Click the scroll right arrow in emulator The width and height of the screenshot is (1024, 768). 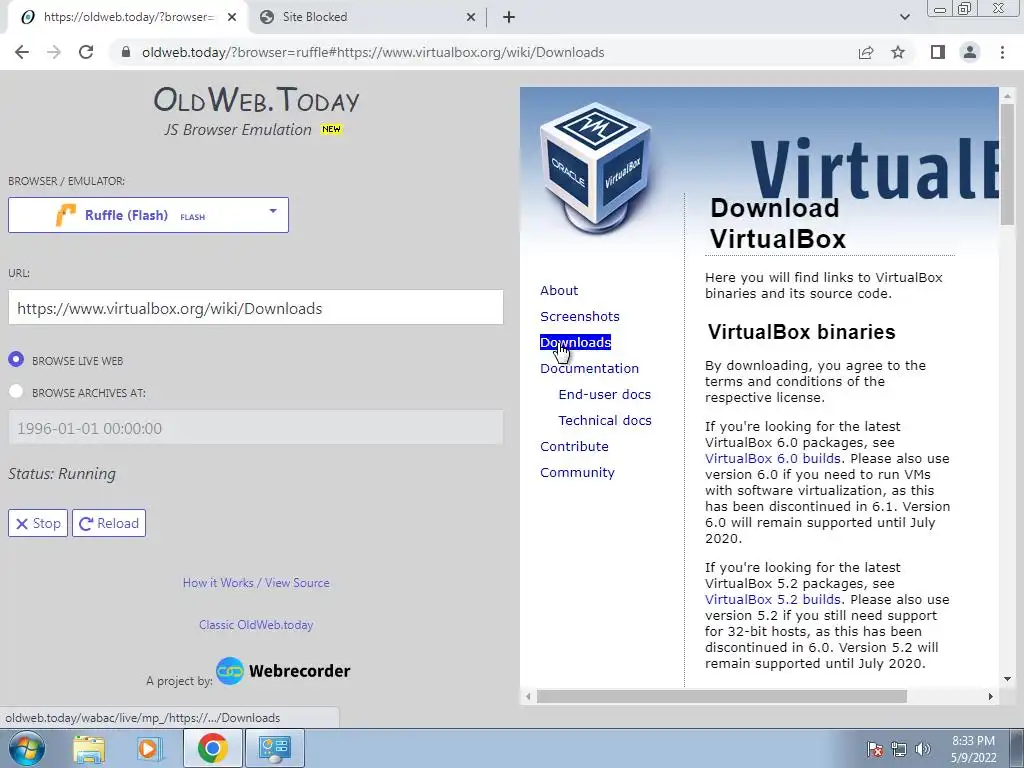[x=990, y=697]
